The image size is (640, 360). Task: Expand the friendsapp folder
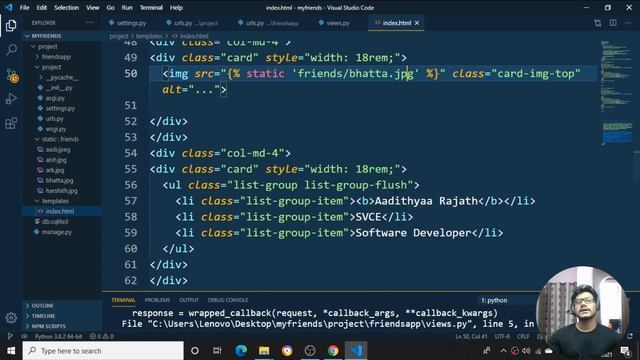[x=56, y=57]
